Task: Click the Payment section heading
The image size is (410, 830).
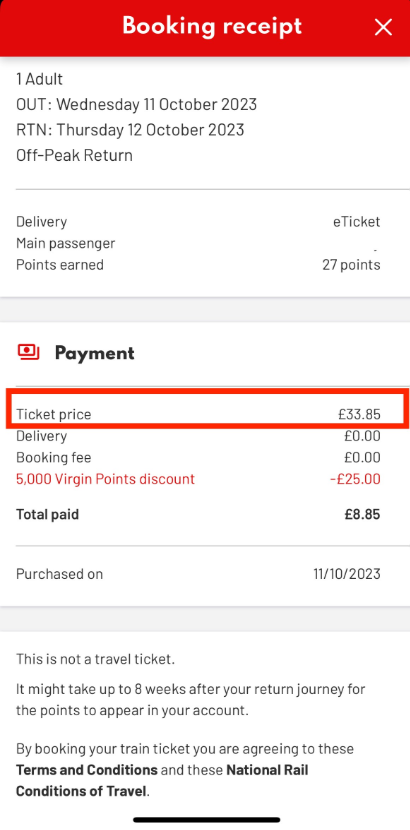Action: (x=95, y=353)
